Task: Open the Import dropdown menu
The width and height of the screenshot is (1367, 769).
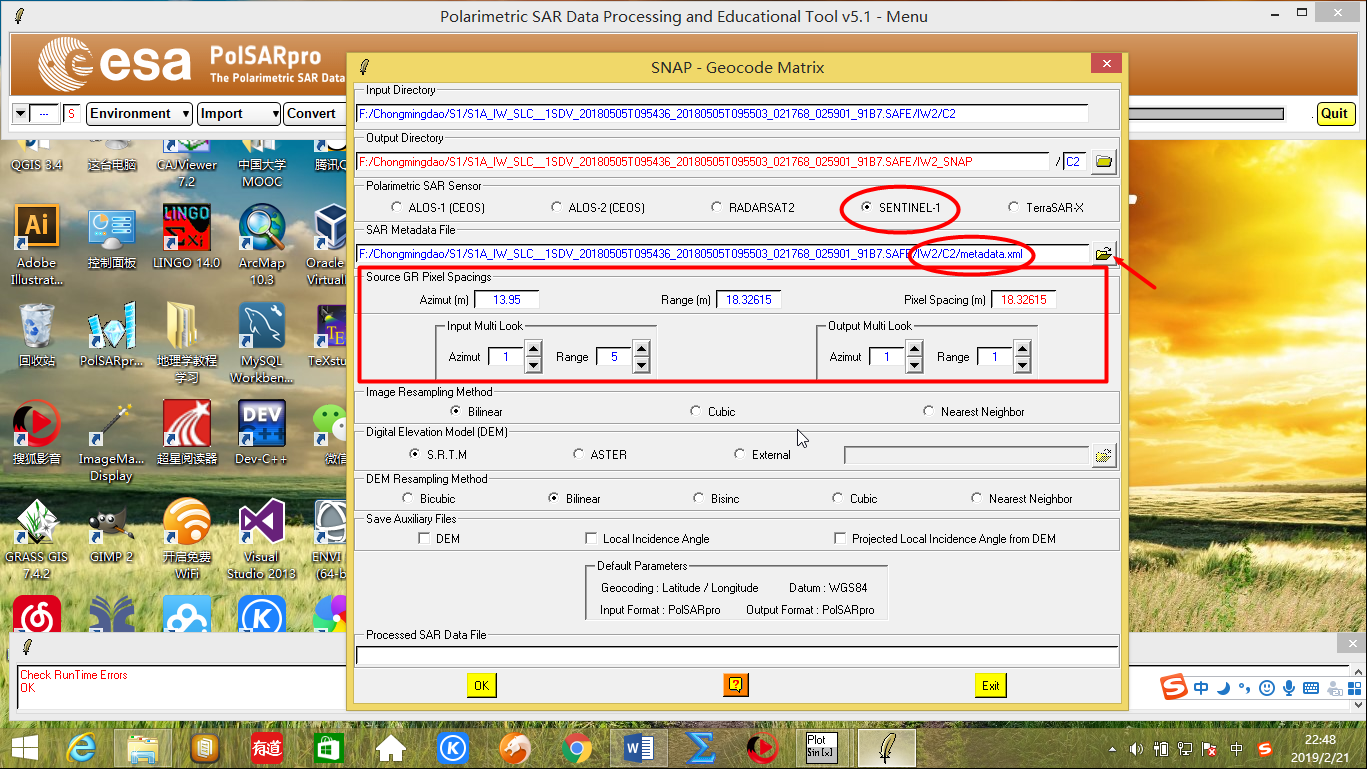Action: pyautogui.click(x=239, y=114)
